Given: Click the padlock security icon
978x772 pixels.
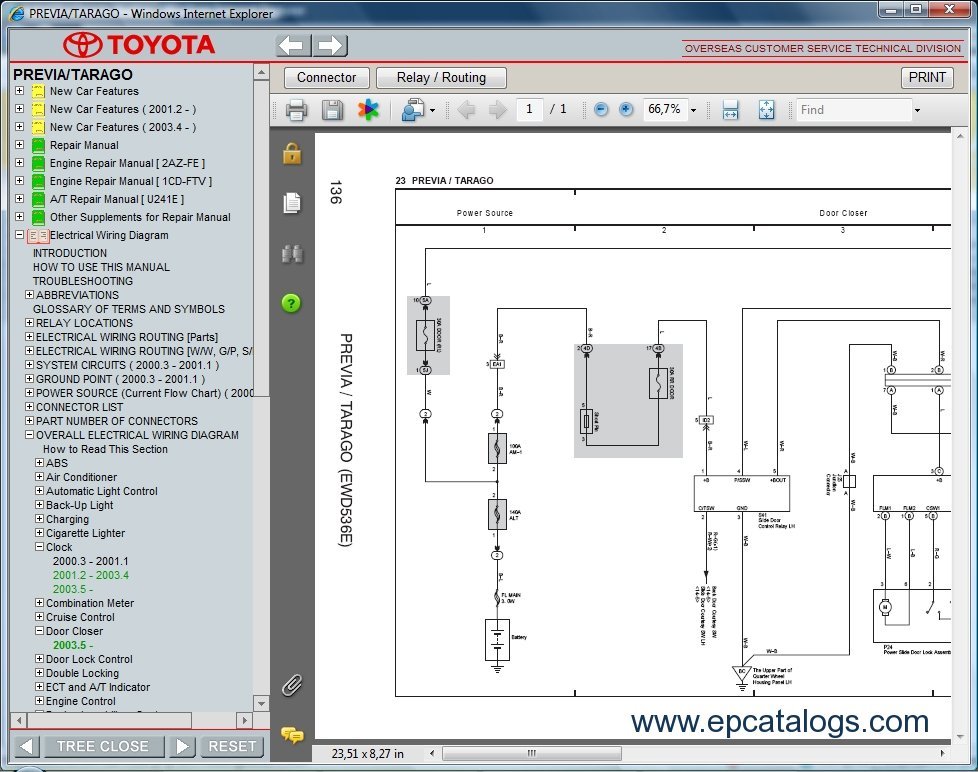Looking at the screenshot, I should (x=292, y=153).
